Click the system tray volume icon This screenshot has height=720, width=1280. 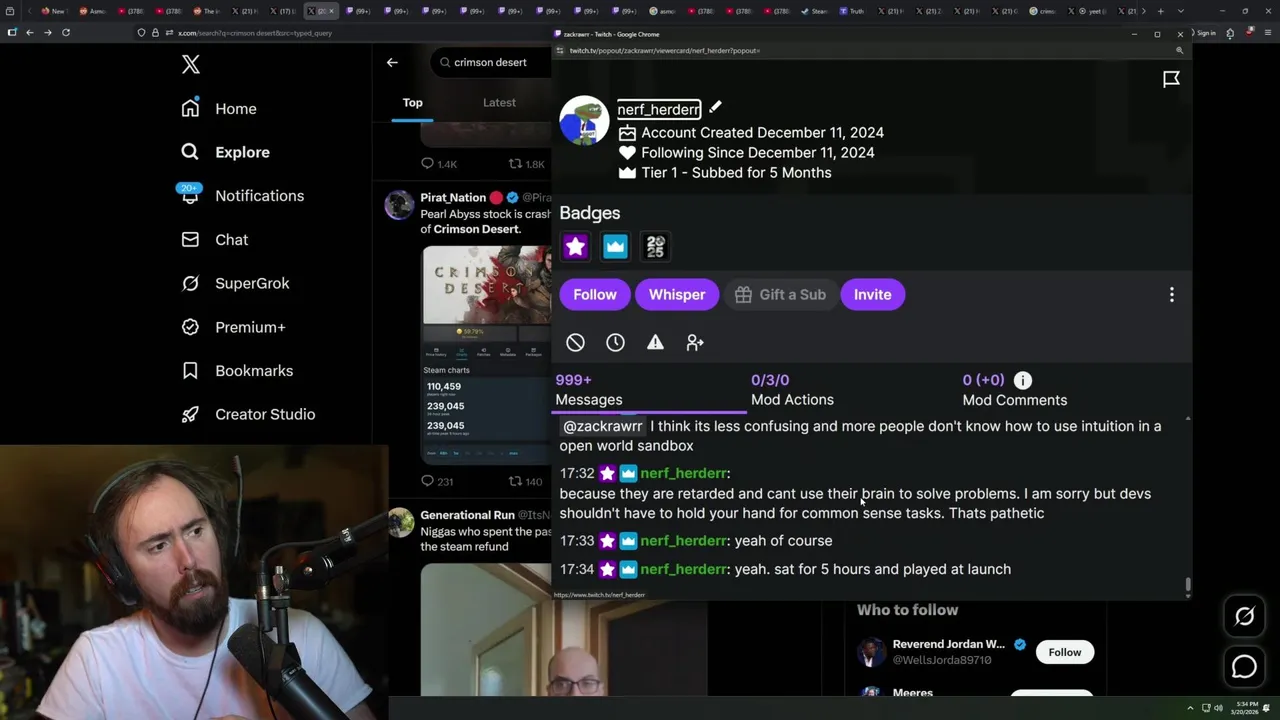tap(1218, 708)
